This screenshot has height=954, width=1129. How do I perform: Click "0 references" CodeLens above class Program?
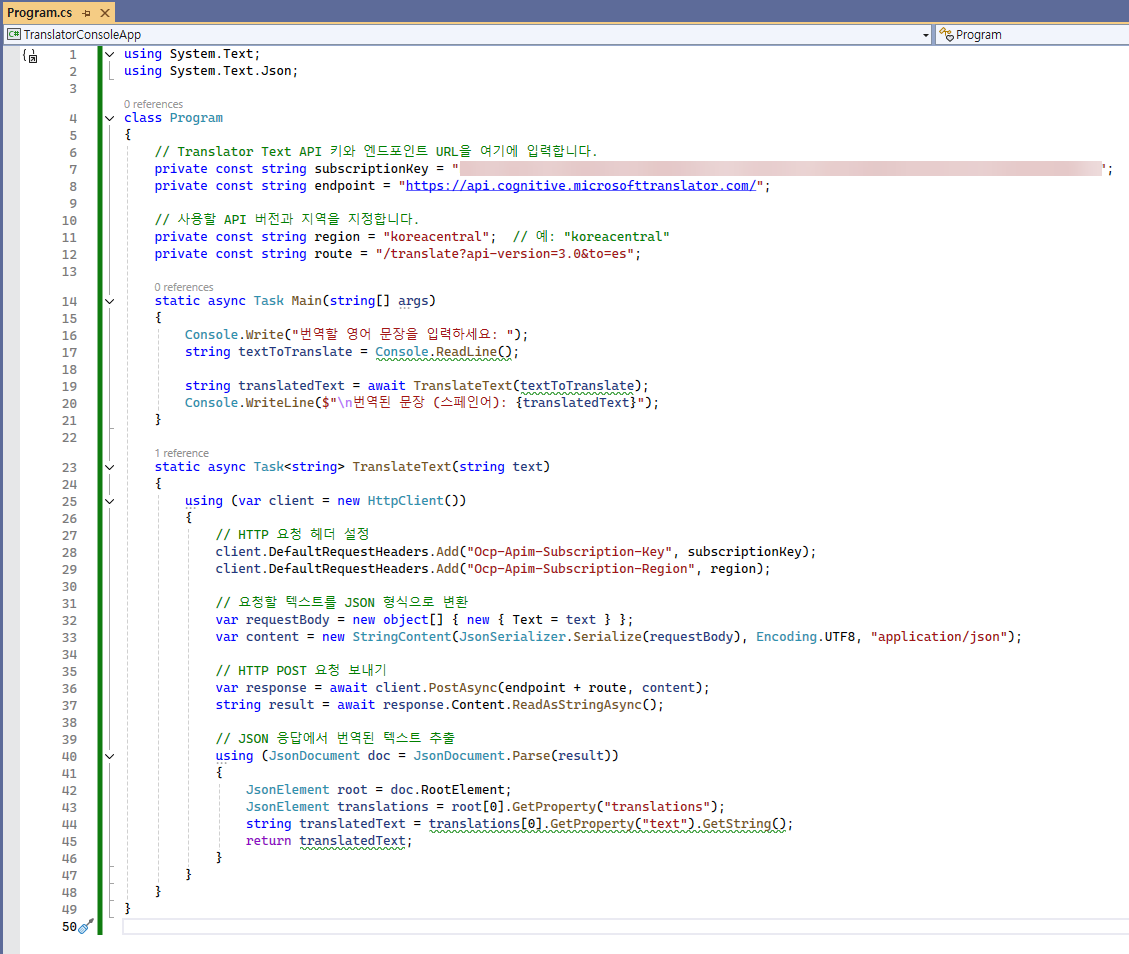click(153, 104)
